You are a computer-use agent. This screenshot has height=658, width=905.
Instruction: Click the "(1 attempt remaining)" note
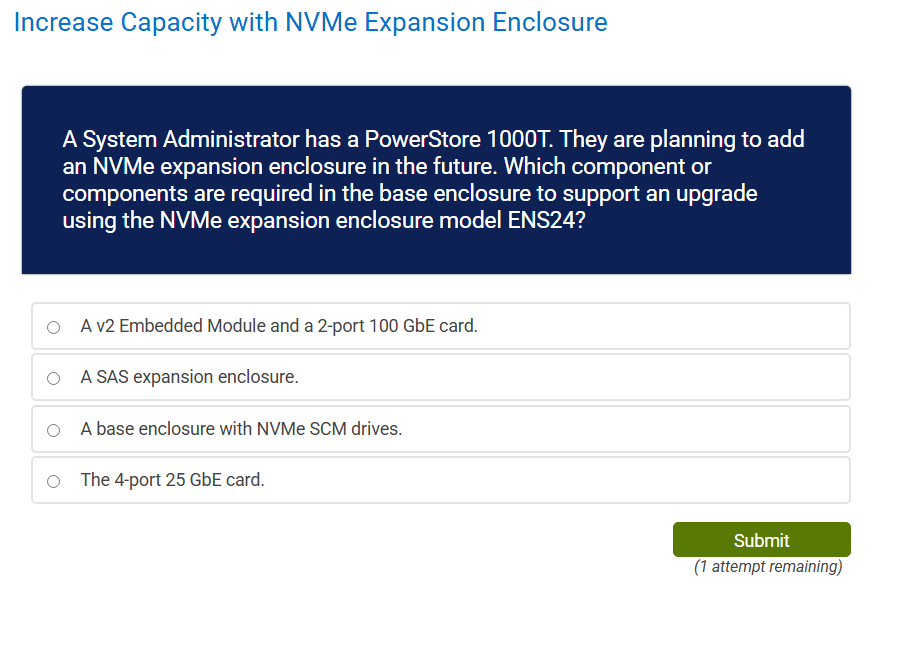click(x=768, y=567)
